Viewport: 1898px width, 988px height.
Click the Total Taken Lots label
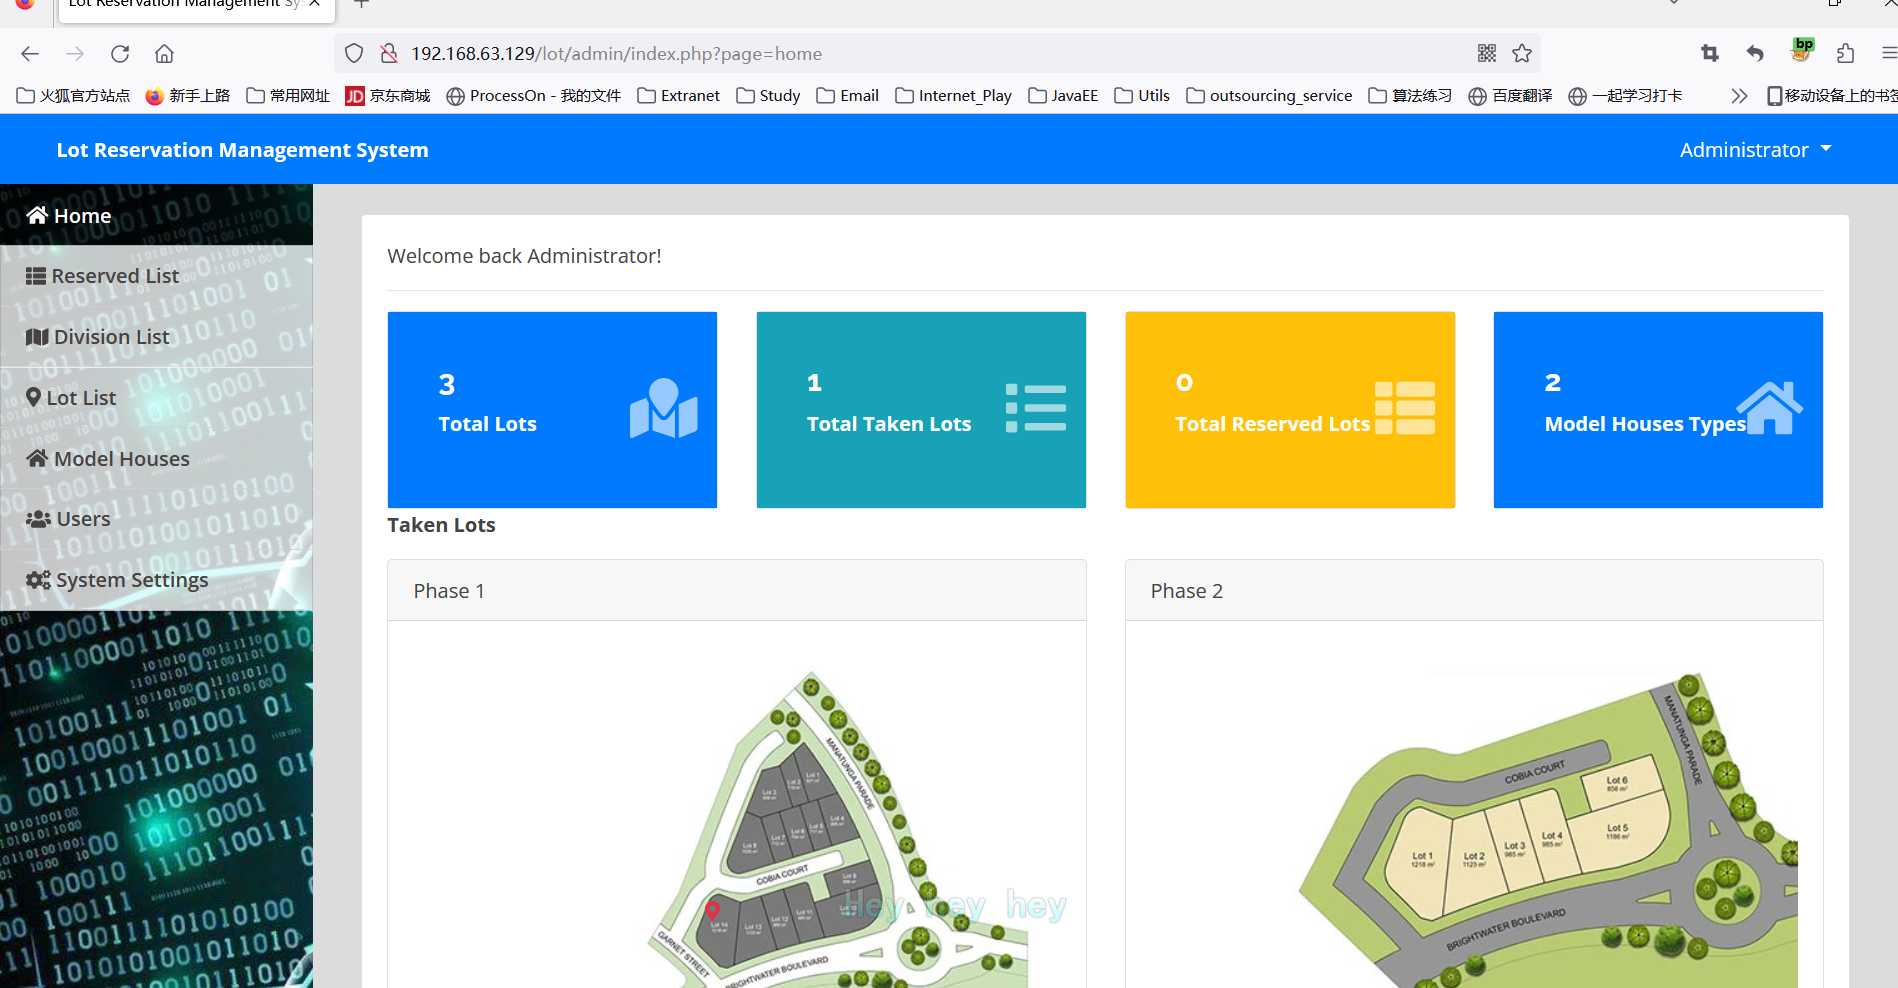point(889,424)
